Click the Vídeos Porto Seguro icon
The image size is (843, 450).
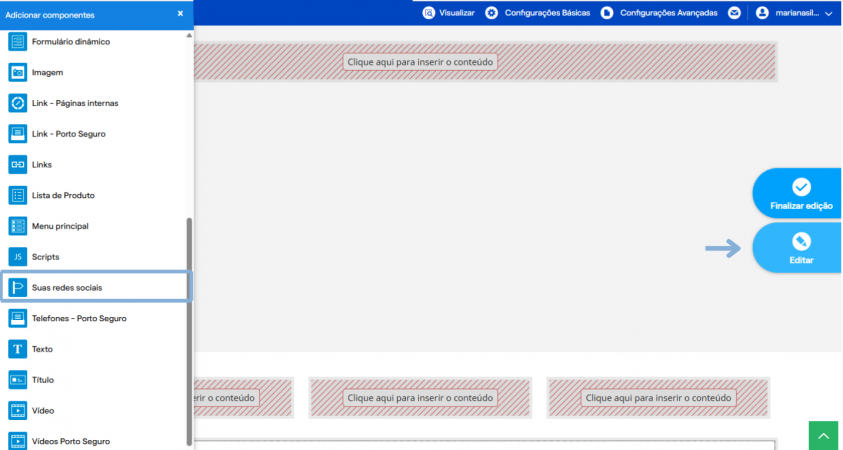coord(18,441)
